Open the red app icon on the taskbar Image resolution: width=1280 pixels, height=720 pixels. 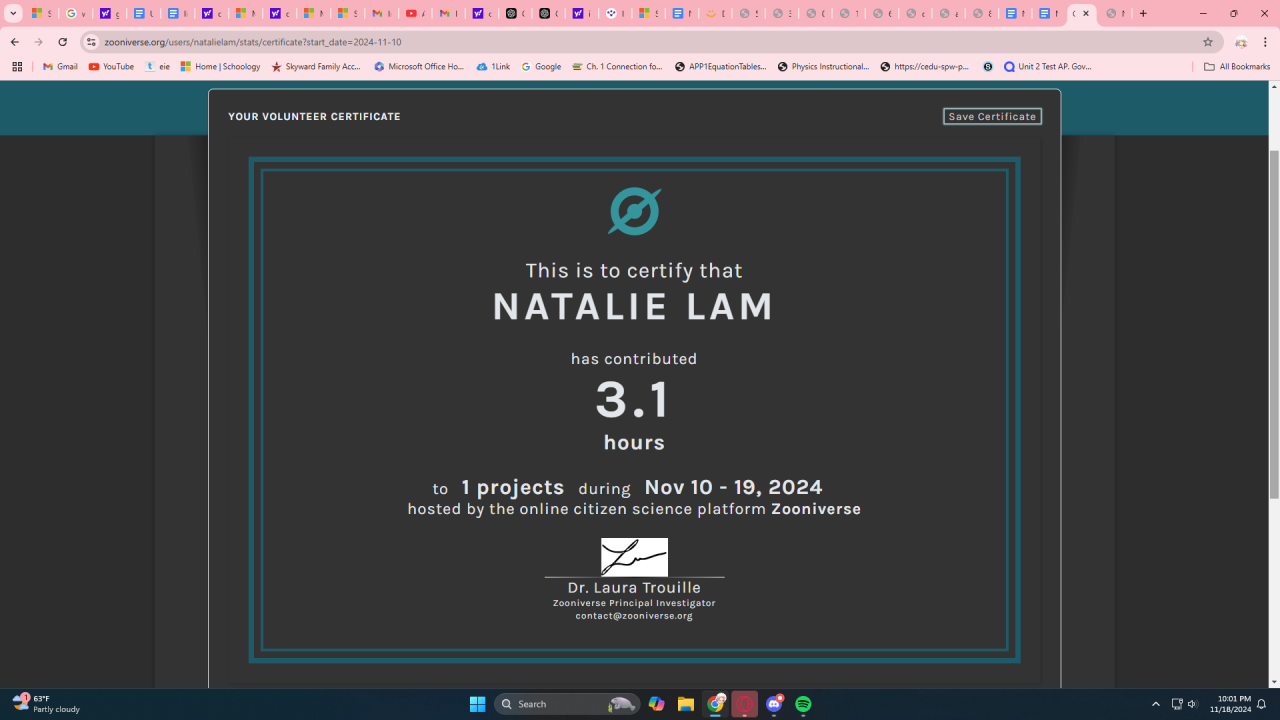click(745, 704)
